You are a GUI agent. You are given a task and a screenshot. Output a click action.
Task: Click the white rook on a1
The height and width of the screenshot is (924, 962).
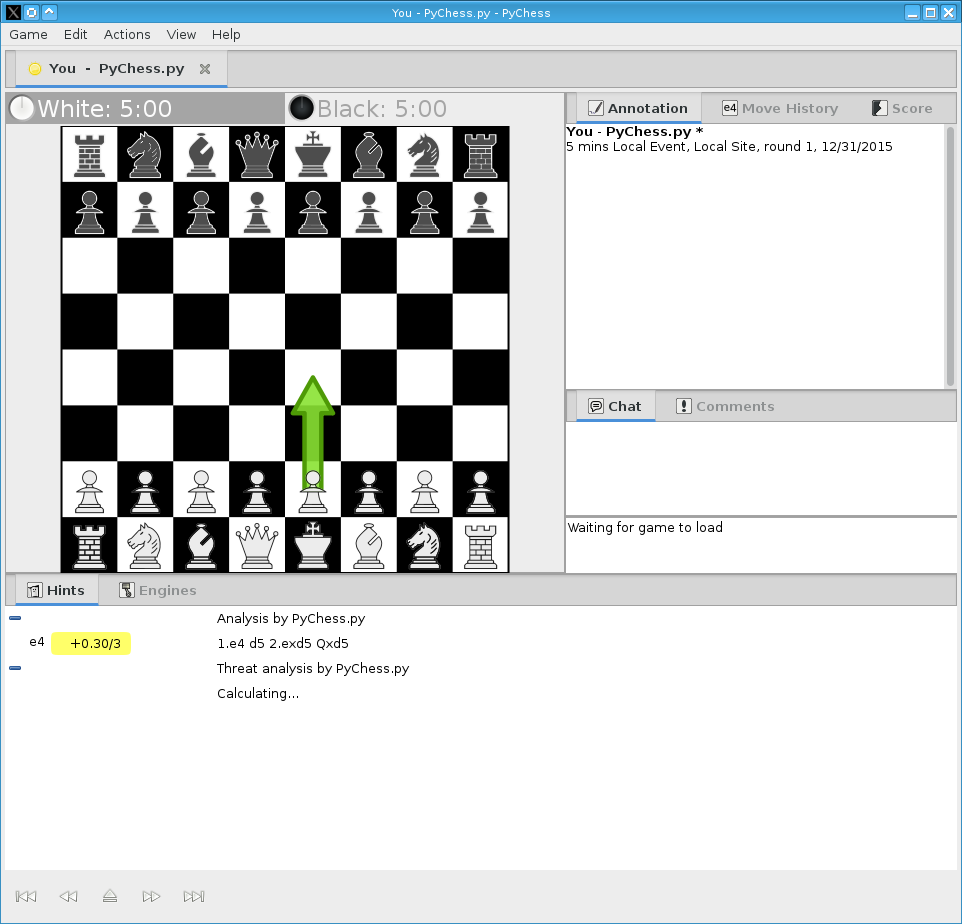[x=90, y=545]
